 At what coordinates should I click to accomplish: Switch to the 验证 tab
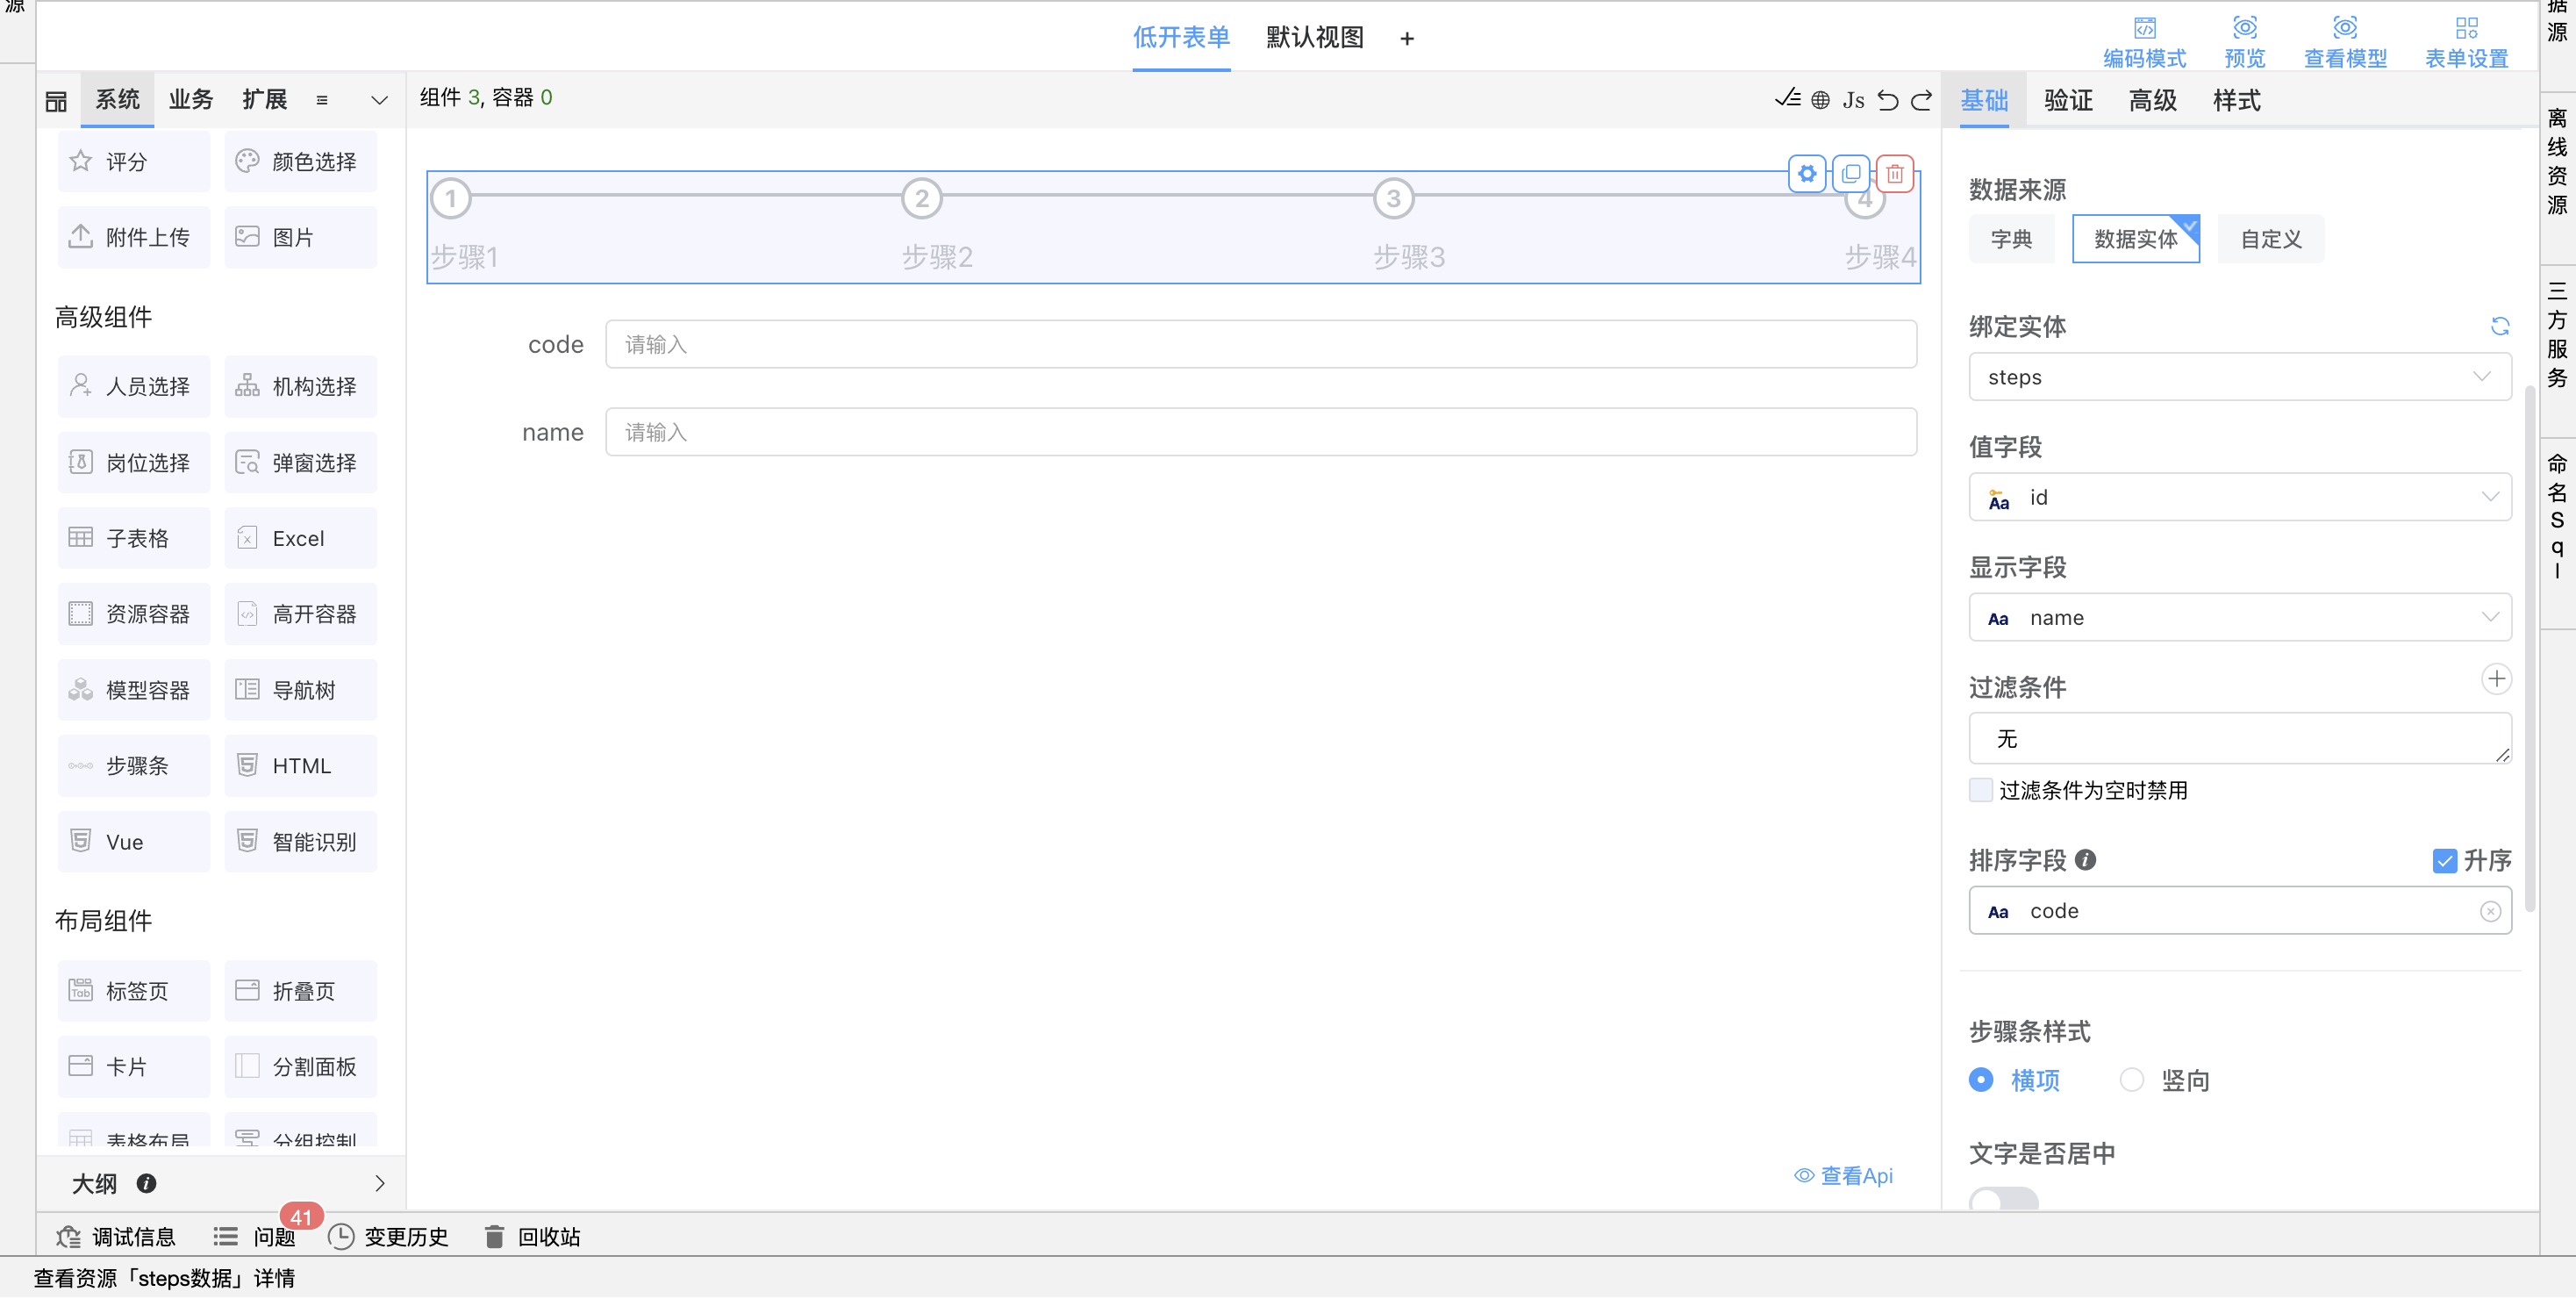(x=2068, y=100)
